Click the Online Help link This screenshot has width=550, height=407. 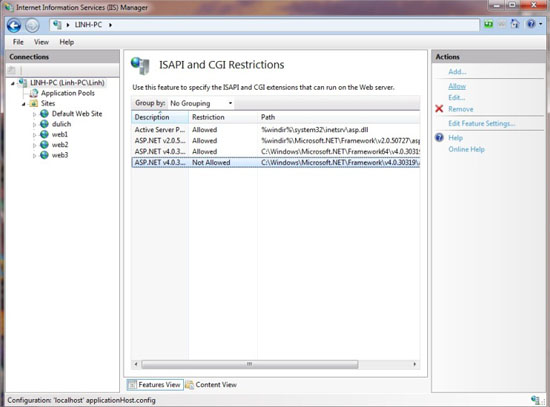(x=466, y=149)
